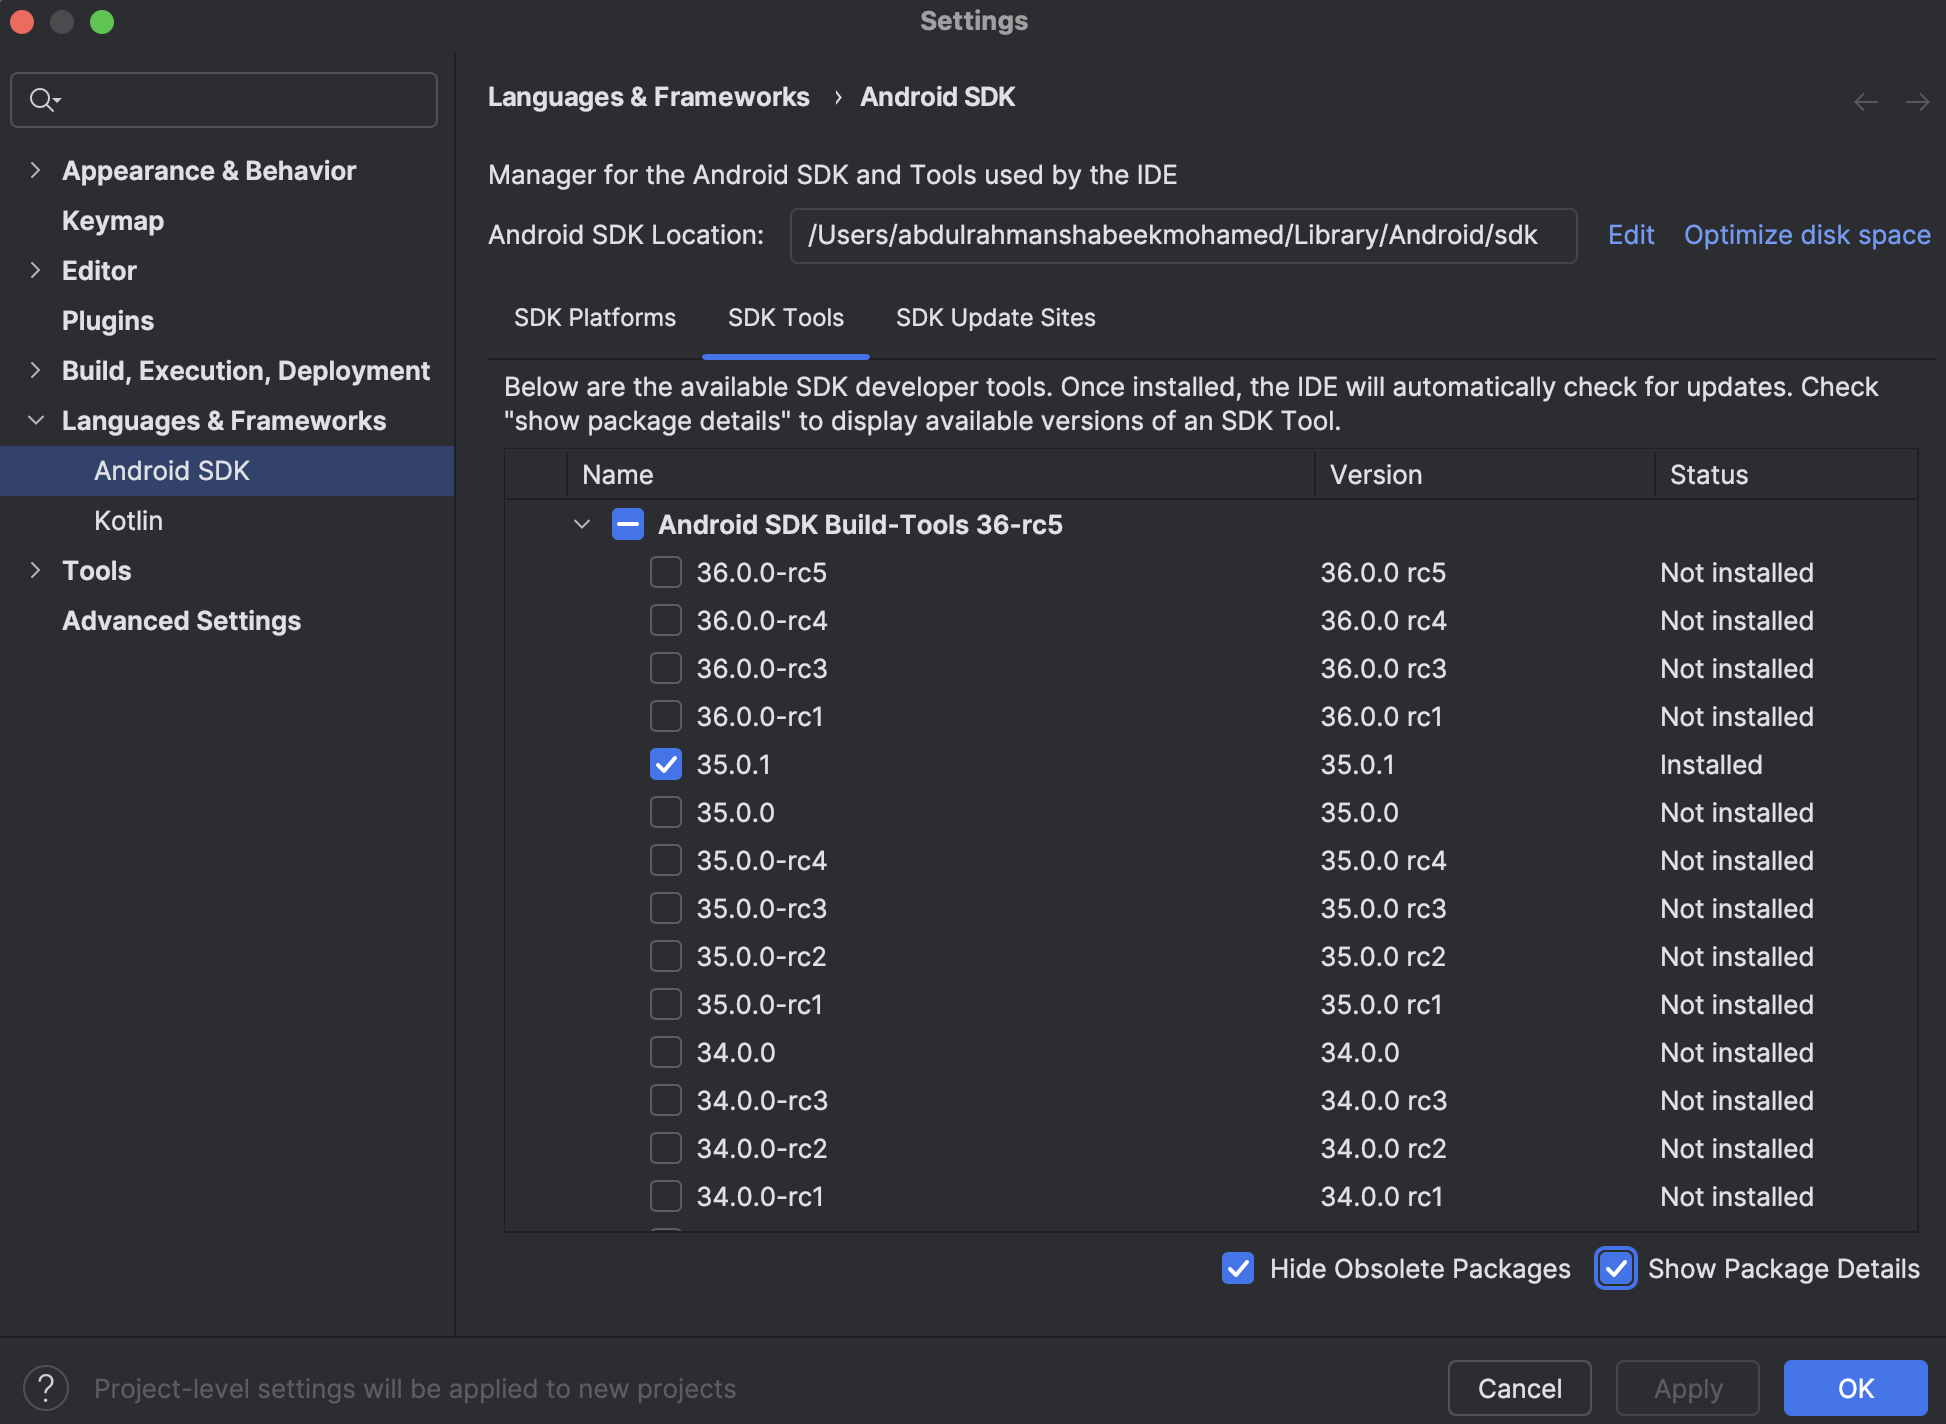Open the SDK Update Sites tab
Screen dimensions: 1946x1424
coord(995,318)
